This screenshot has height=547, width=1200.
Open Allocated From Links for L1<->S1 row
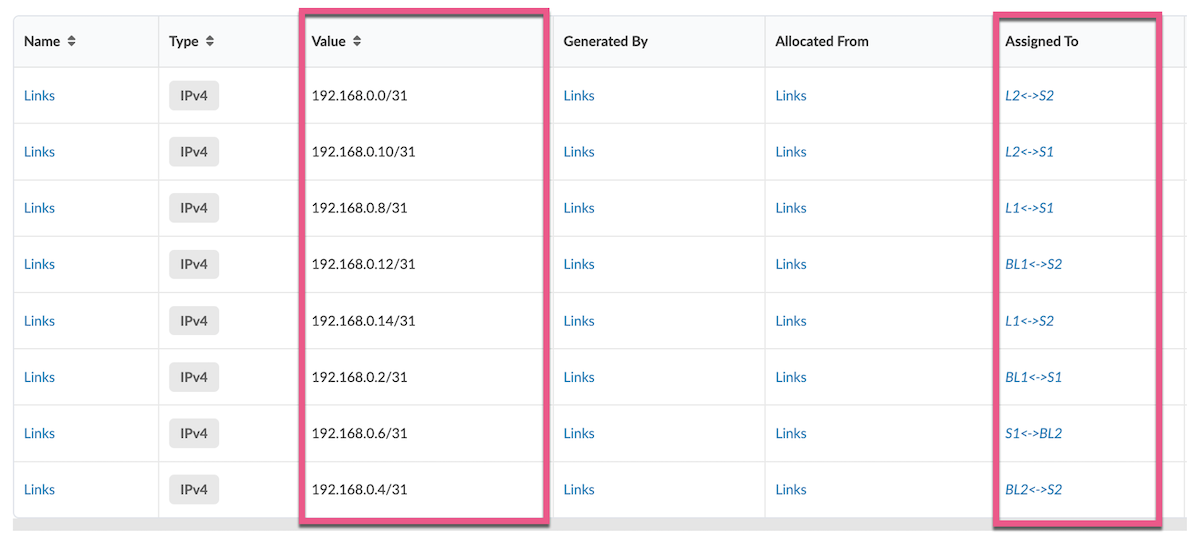pyautogui.click(x=791, y=208)
